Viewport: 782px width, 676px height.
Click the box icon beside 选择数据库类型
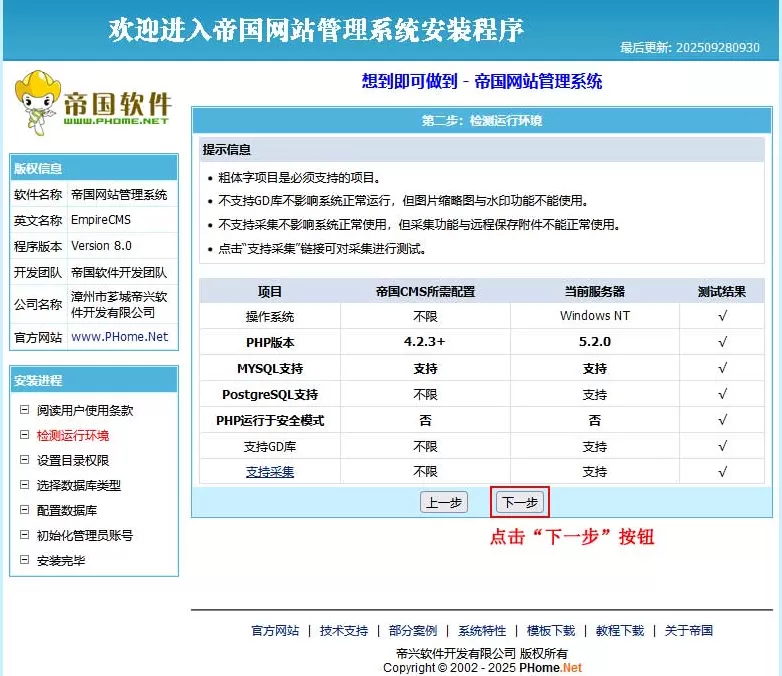24,484
